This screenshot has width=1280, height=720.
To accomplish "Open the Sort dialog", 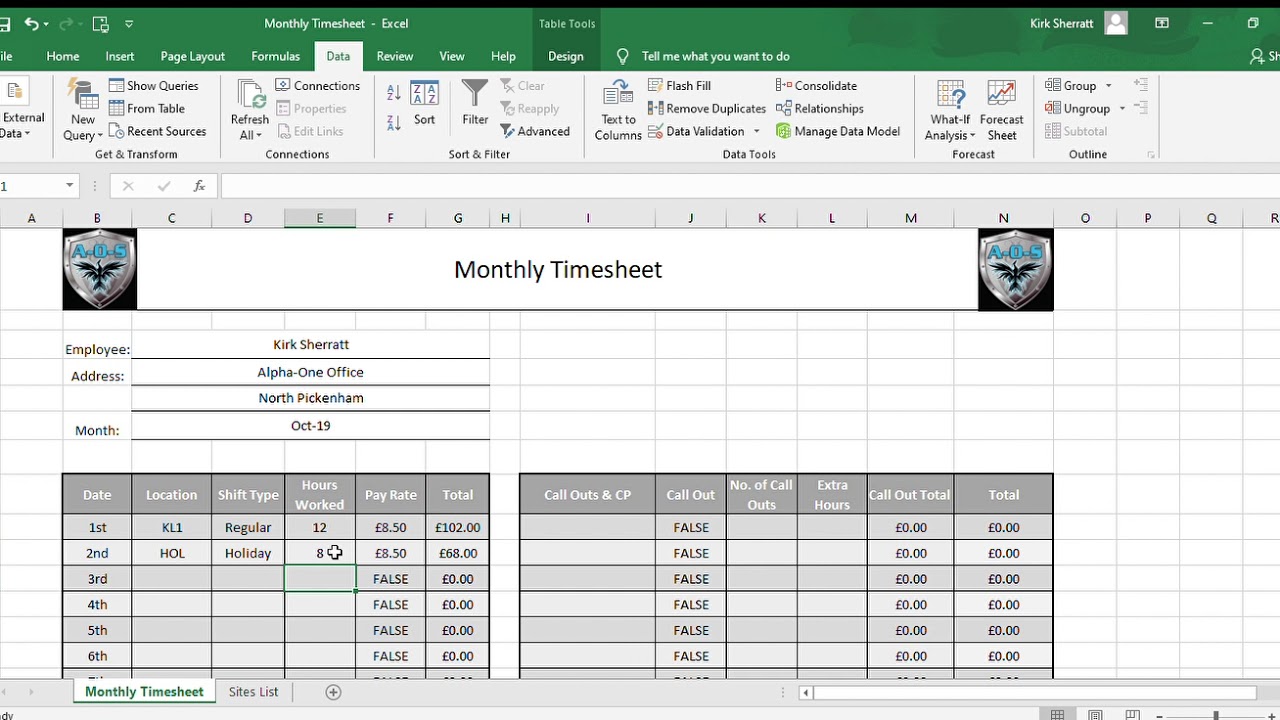I will [425, 104].
